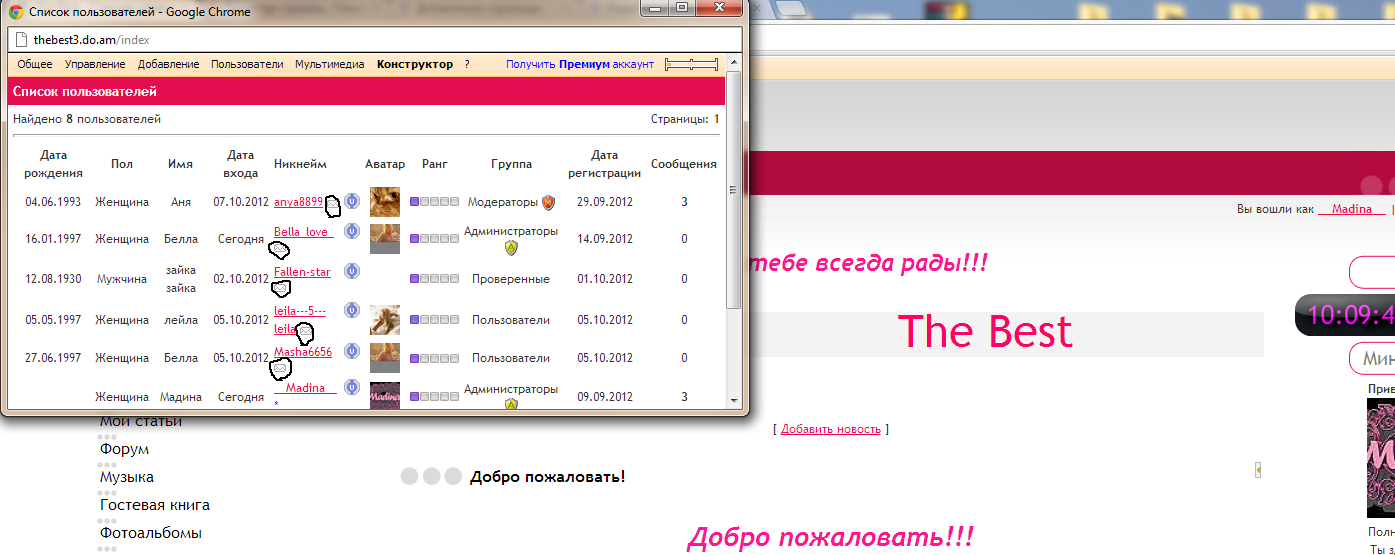
Task: Click the envelope icon next to anya8899
Action: coord(332,204)
